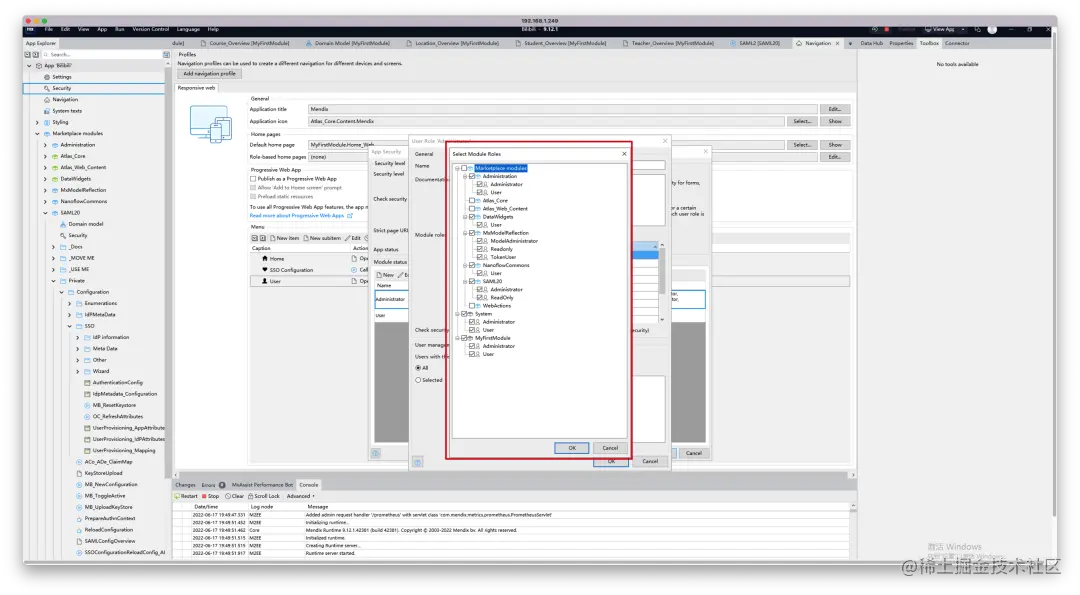Click the Scroll Lock icon in Console
This screenshot has width=1080, height=595.
(x=251, y=496)
